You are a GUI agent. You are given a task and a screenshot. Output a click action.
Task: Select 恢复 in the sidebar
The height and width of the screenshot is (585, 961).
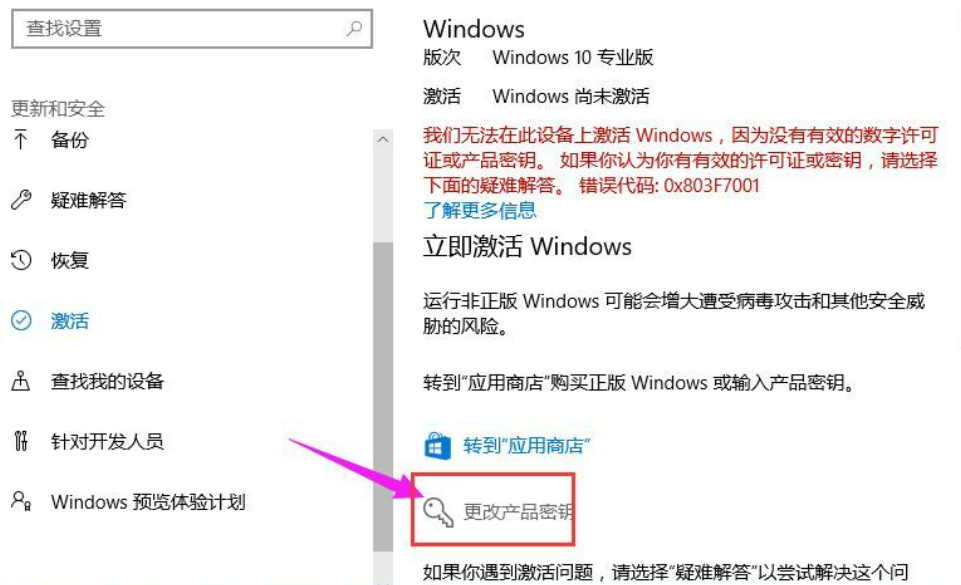pos(70,260)
